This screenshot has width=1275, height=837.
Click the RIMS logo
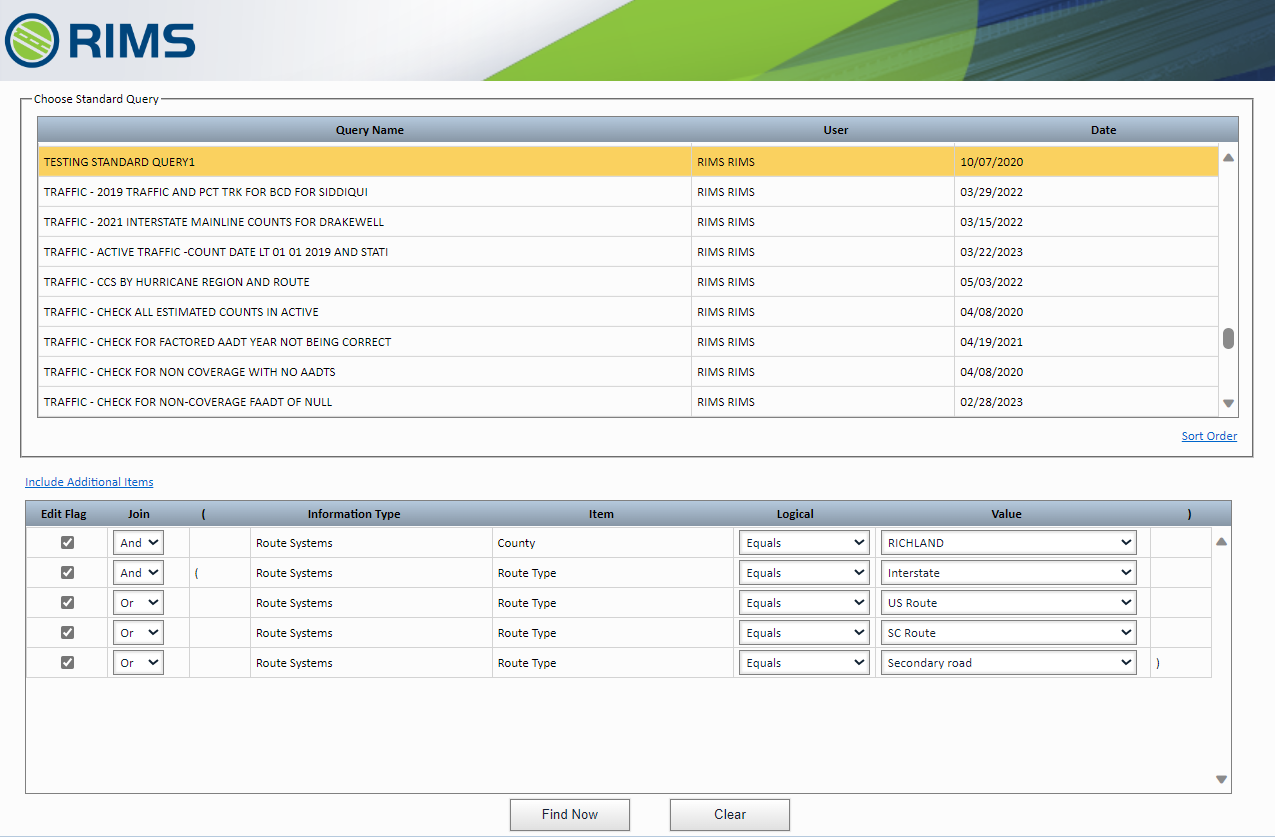(100, 40)
